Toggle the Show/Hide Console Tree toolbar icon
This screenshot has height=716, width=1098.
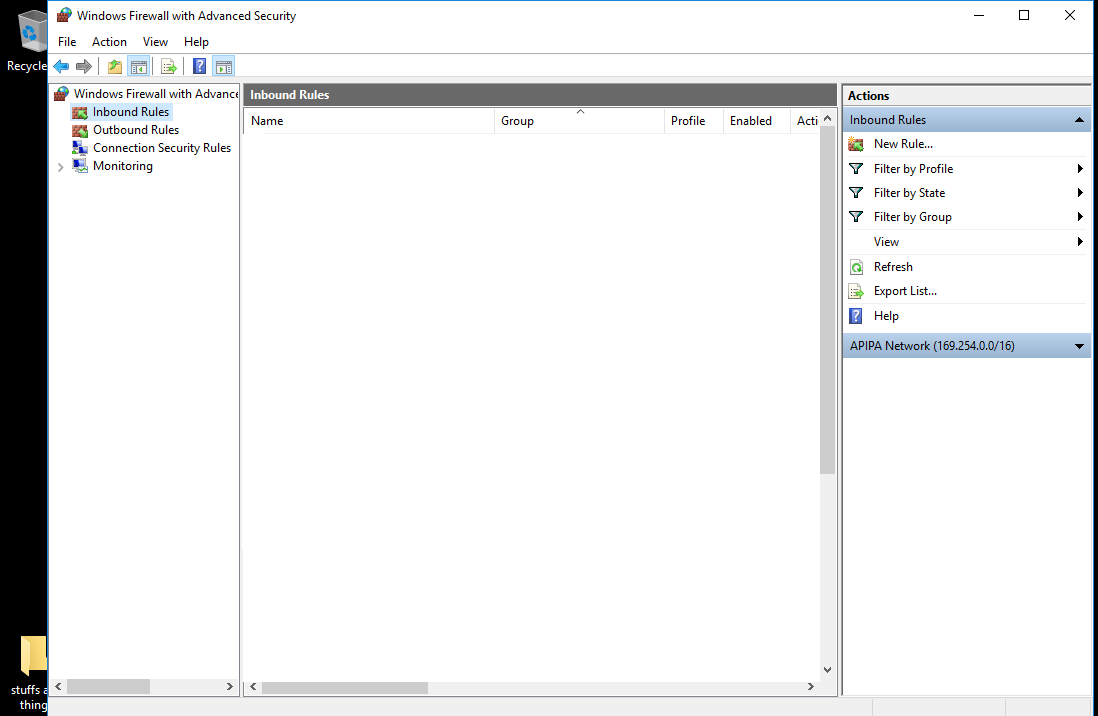138,66
